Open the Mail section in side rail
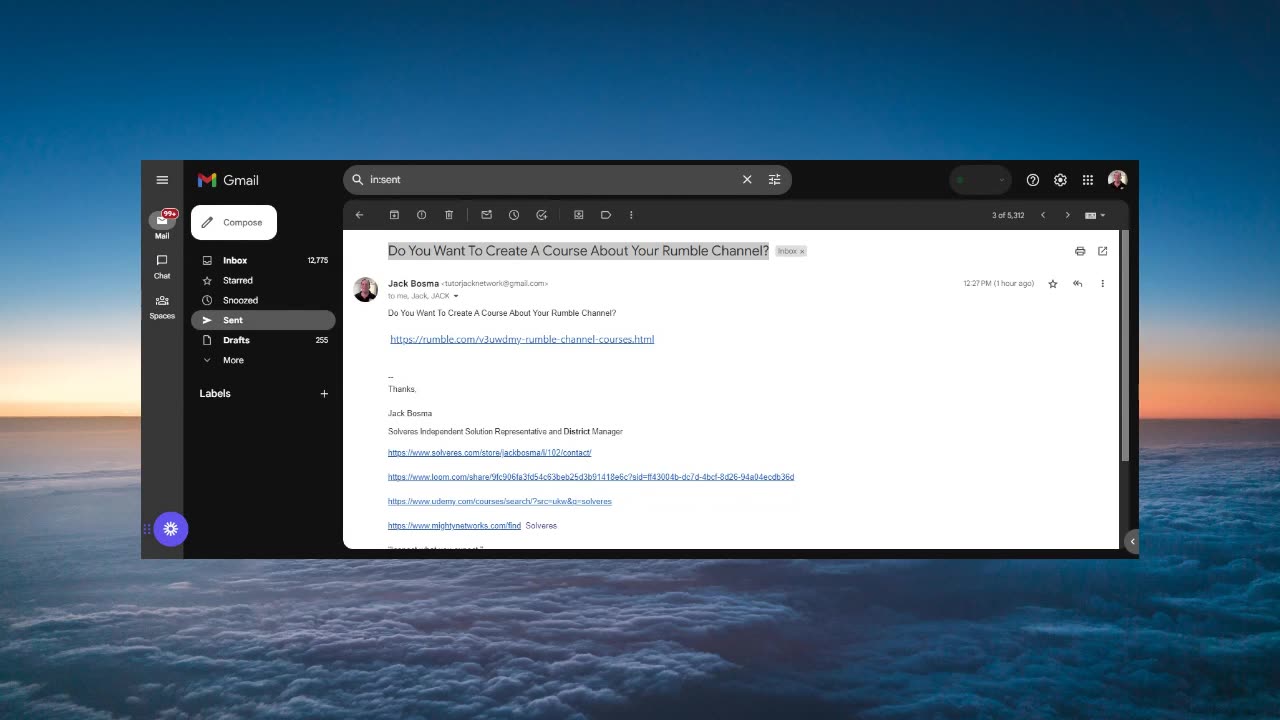Viewport: 1280px width, 720px height. [x=162, y=225]
